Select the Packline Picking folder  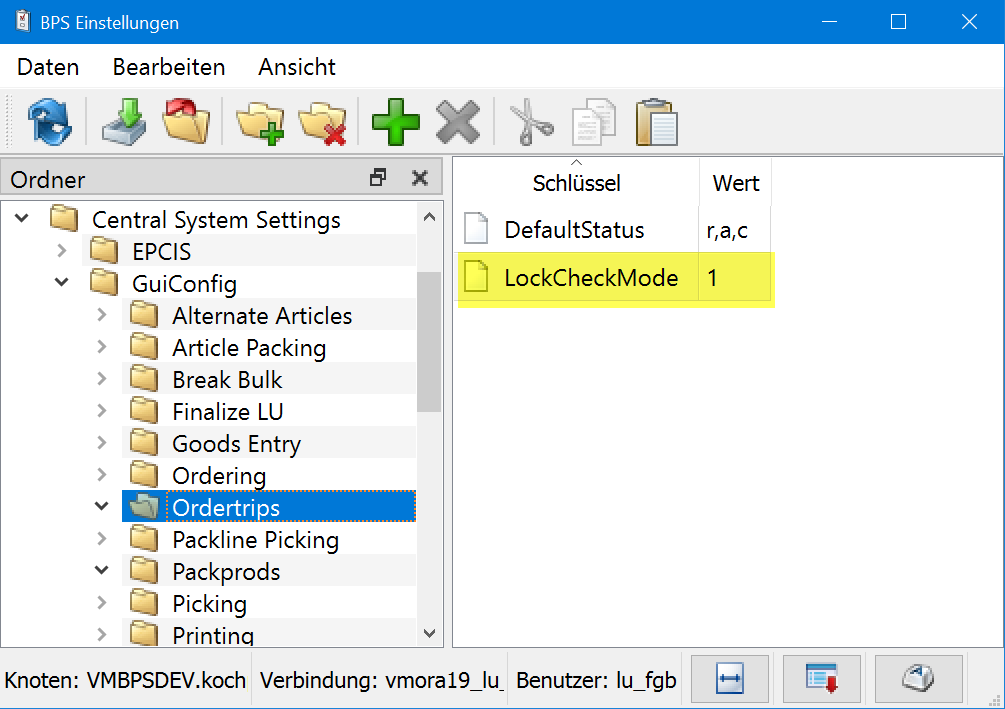pyautogui.click(x=255, y=540)
